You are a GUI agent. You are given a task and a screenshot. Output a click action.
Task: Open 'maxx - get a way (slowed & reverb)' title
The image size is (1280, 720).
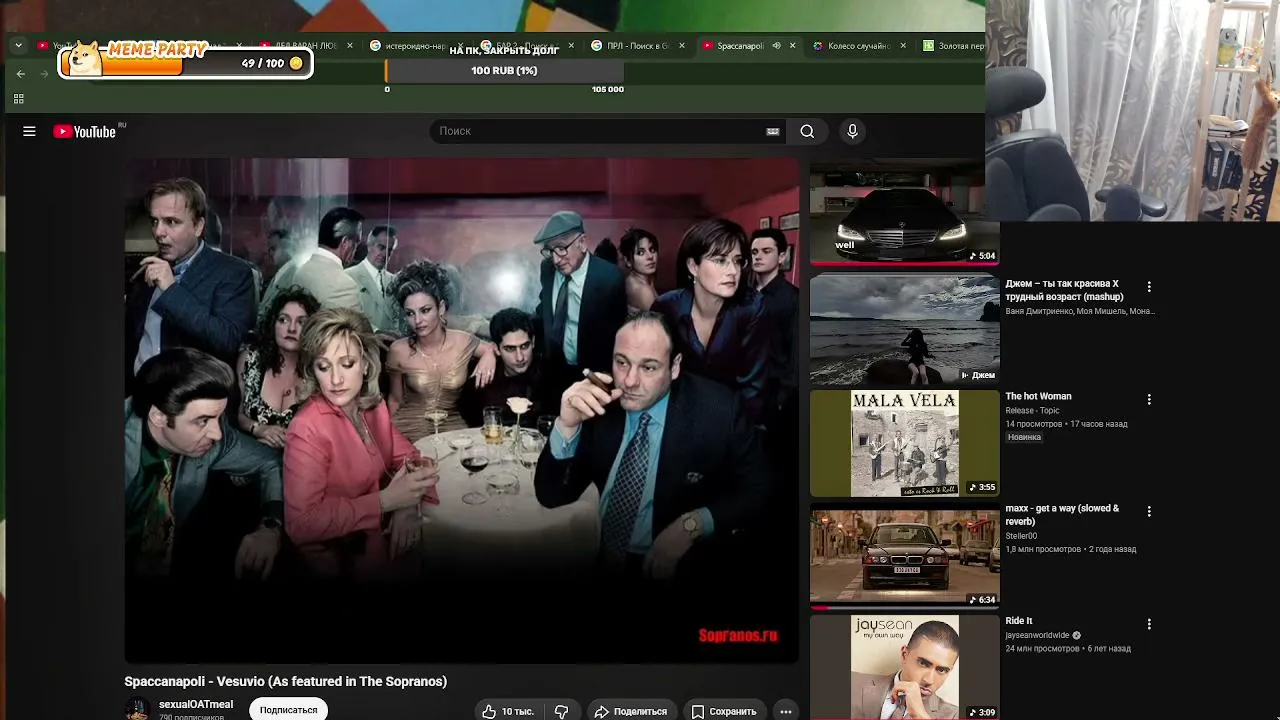(1062, 515)
